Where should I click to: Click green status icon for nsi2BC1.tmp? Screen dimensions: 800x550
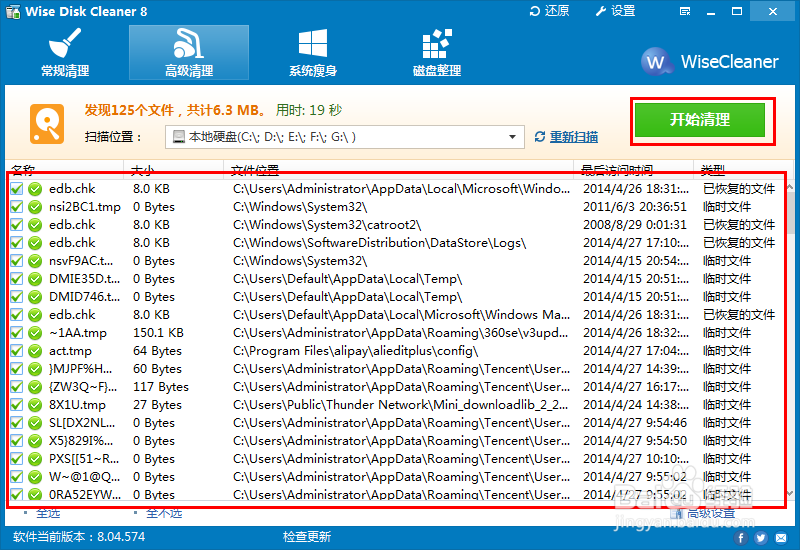tap(35, 207)
